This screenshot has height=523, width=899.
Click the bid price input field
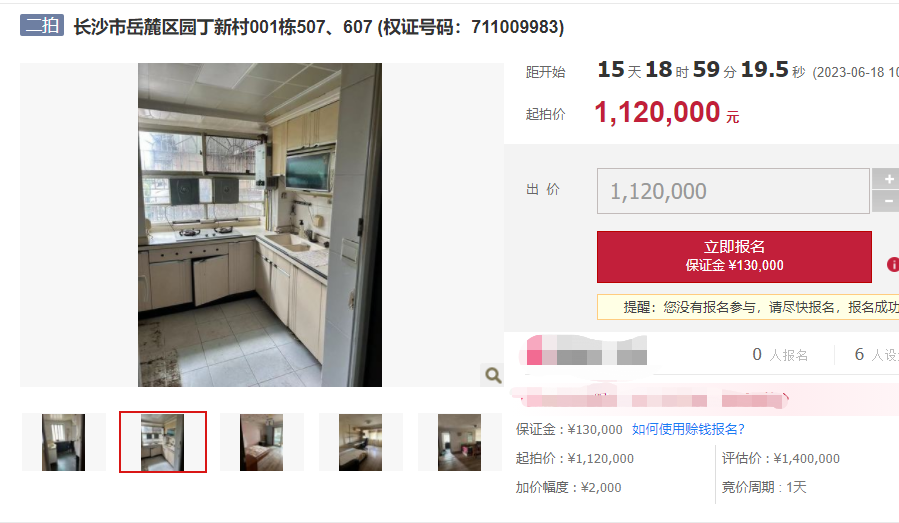point(733,191)
